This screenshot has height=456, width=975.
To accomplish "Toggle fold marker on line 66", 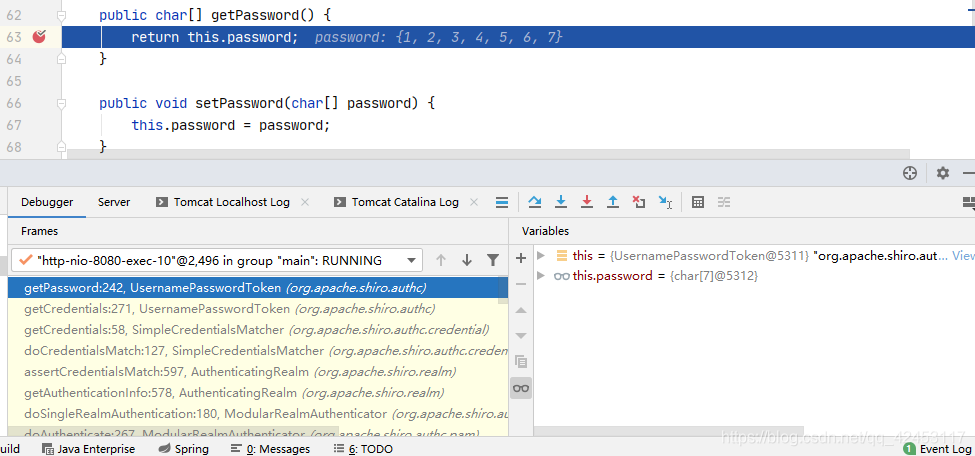I will coord(61,103).
